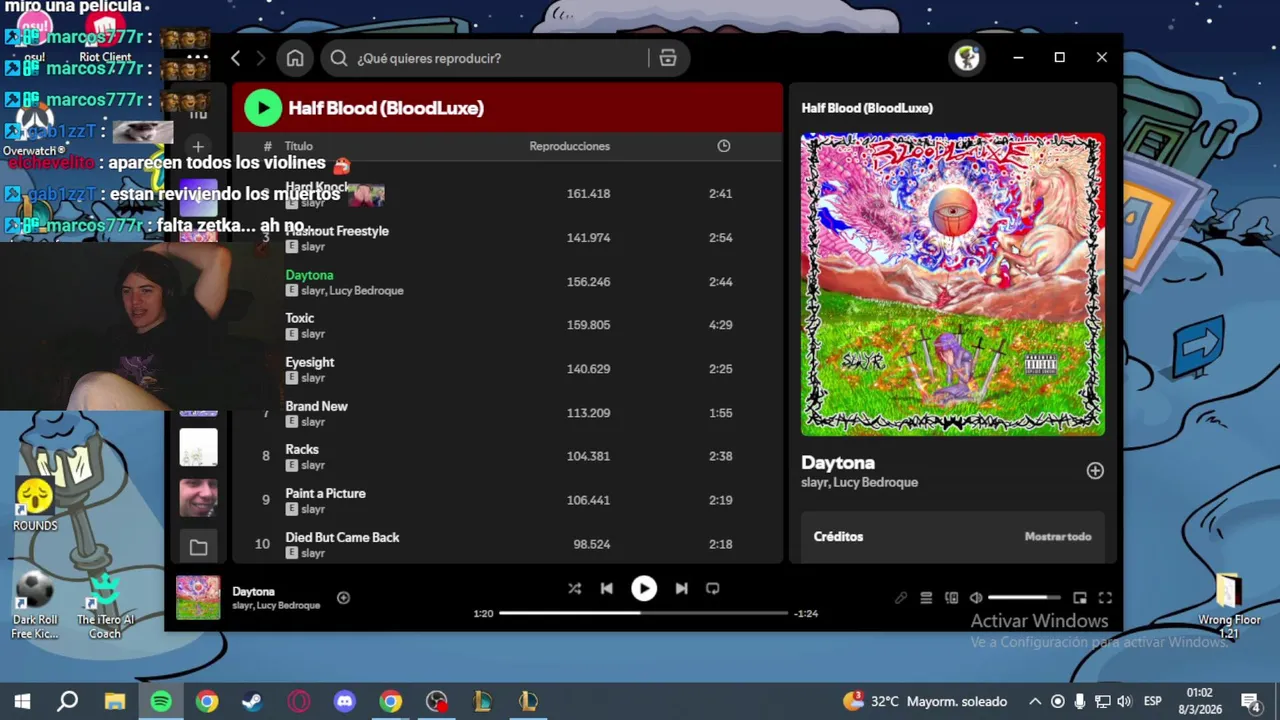Select the Eyesight track row

(x=507, y=369)
